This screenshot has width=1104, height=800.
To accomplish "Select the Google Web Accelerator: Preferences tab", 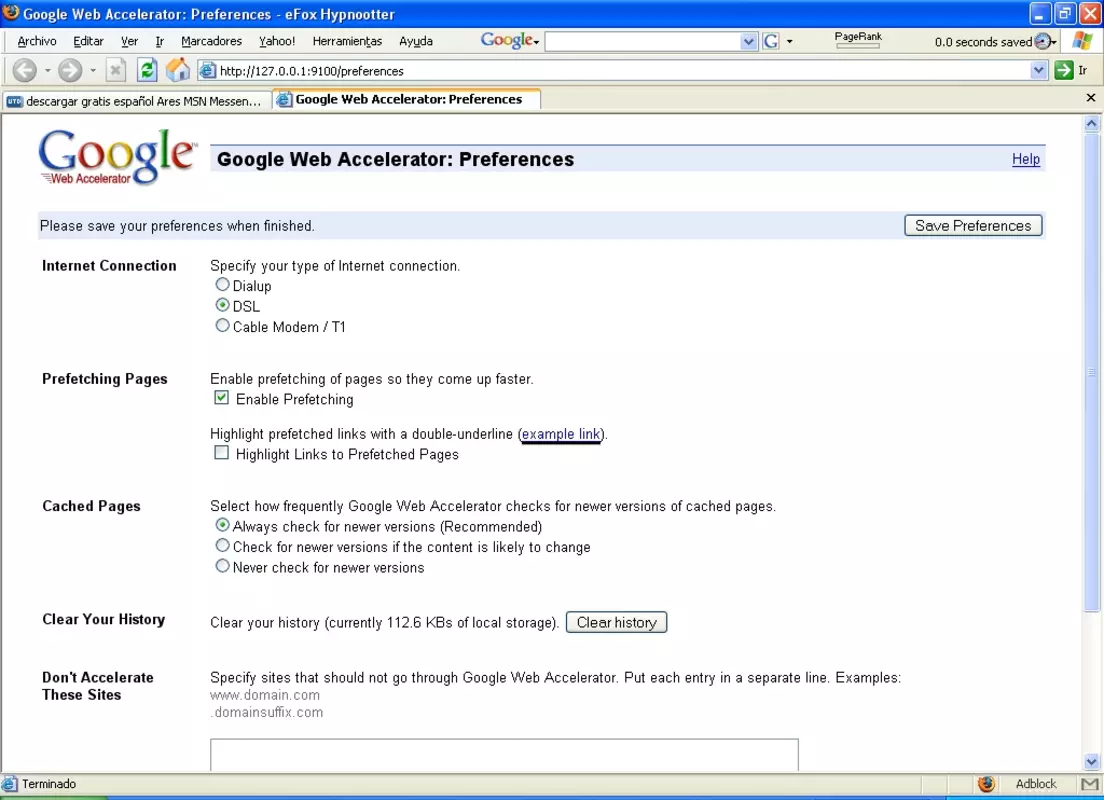I will (x=407, y=99).
